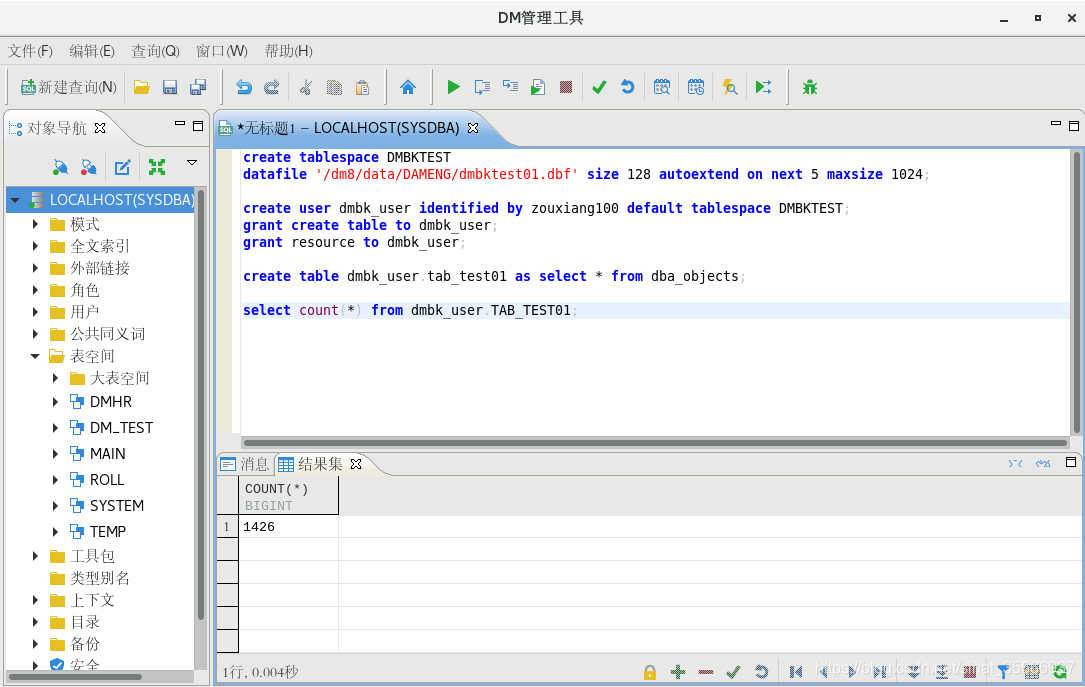Minimize the object navigator panel

pyautogui.click(x=180, y=124)
